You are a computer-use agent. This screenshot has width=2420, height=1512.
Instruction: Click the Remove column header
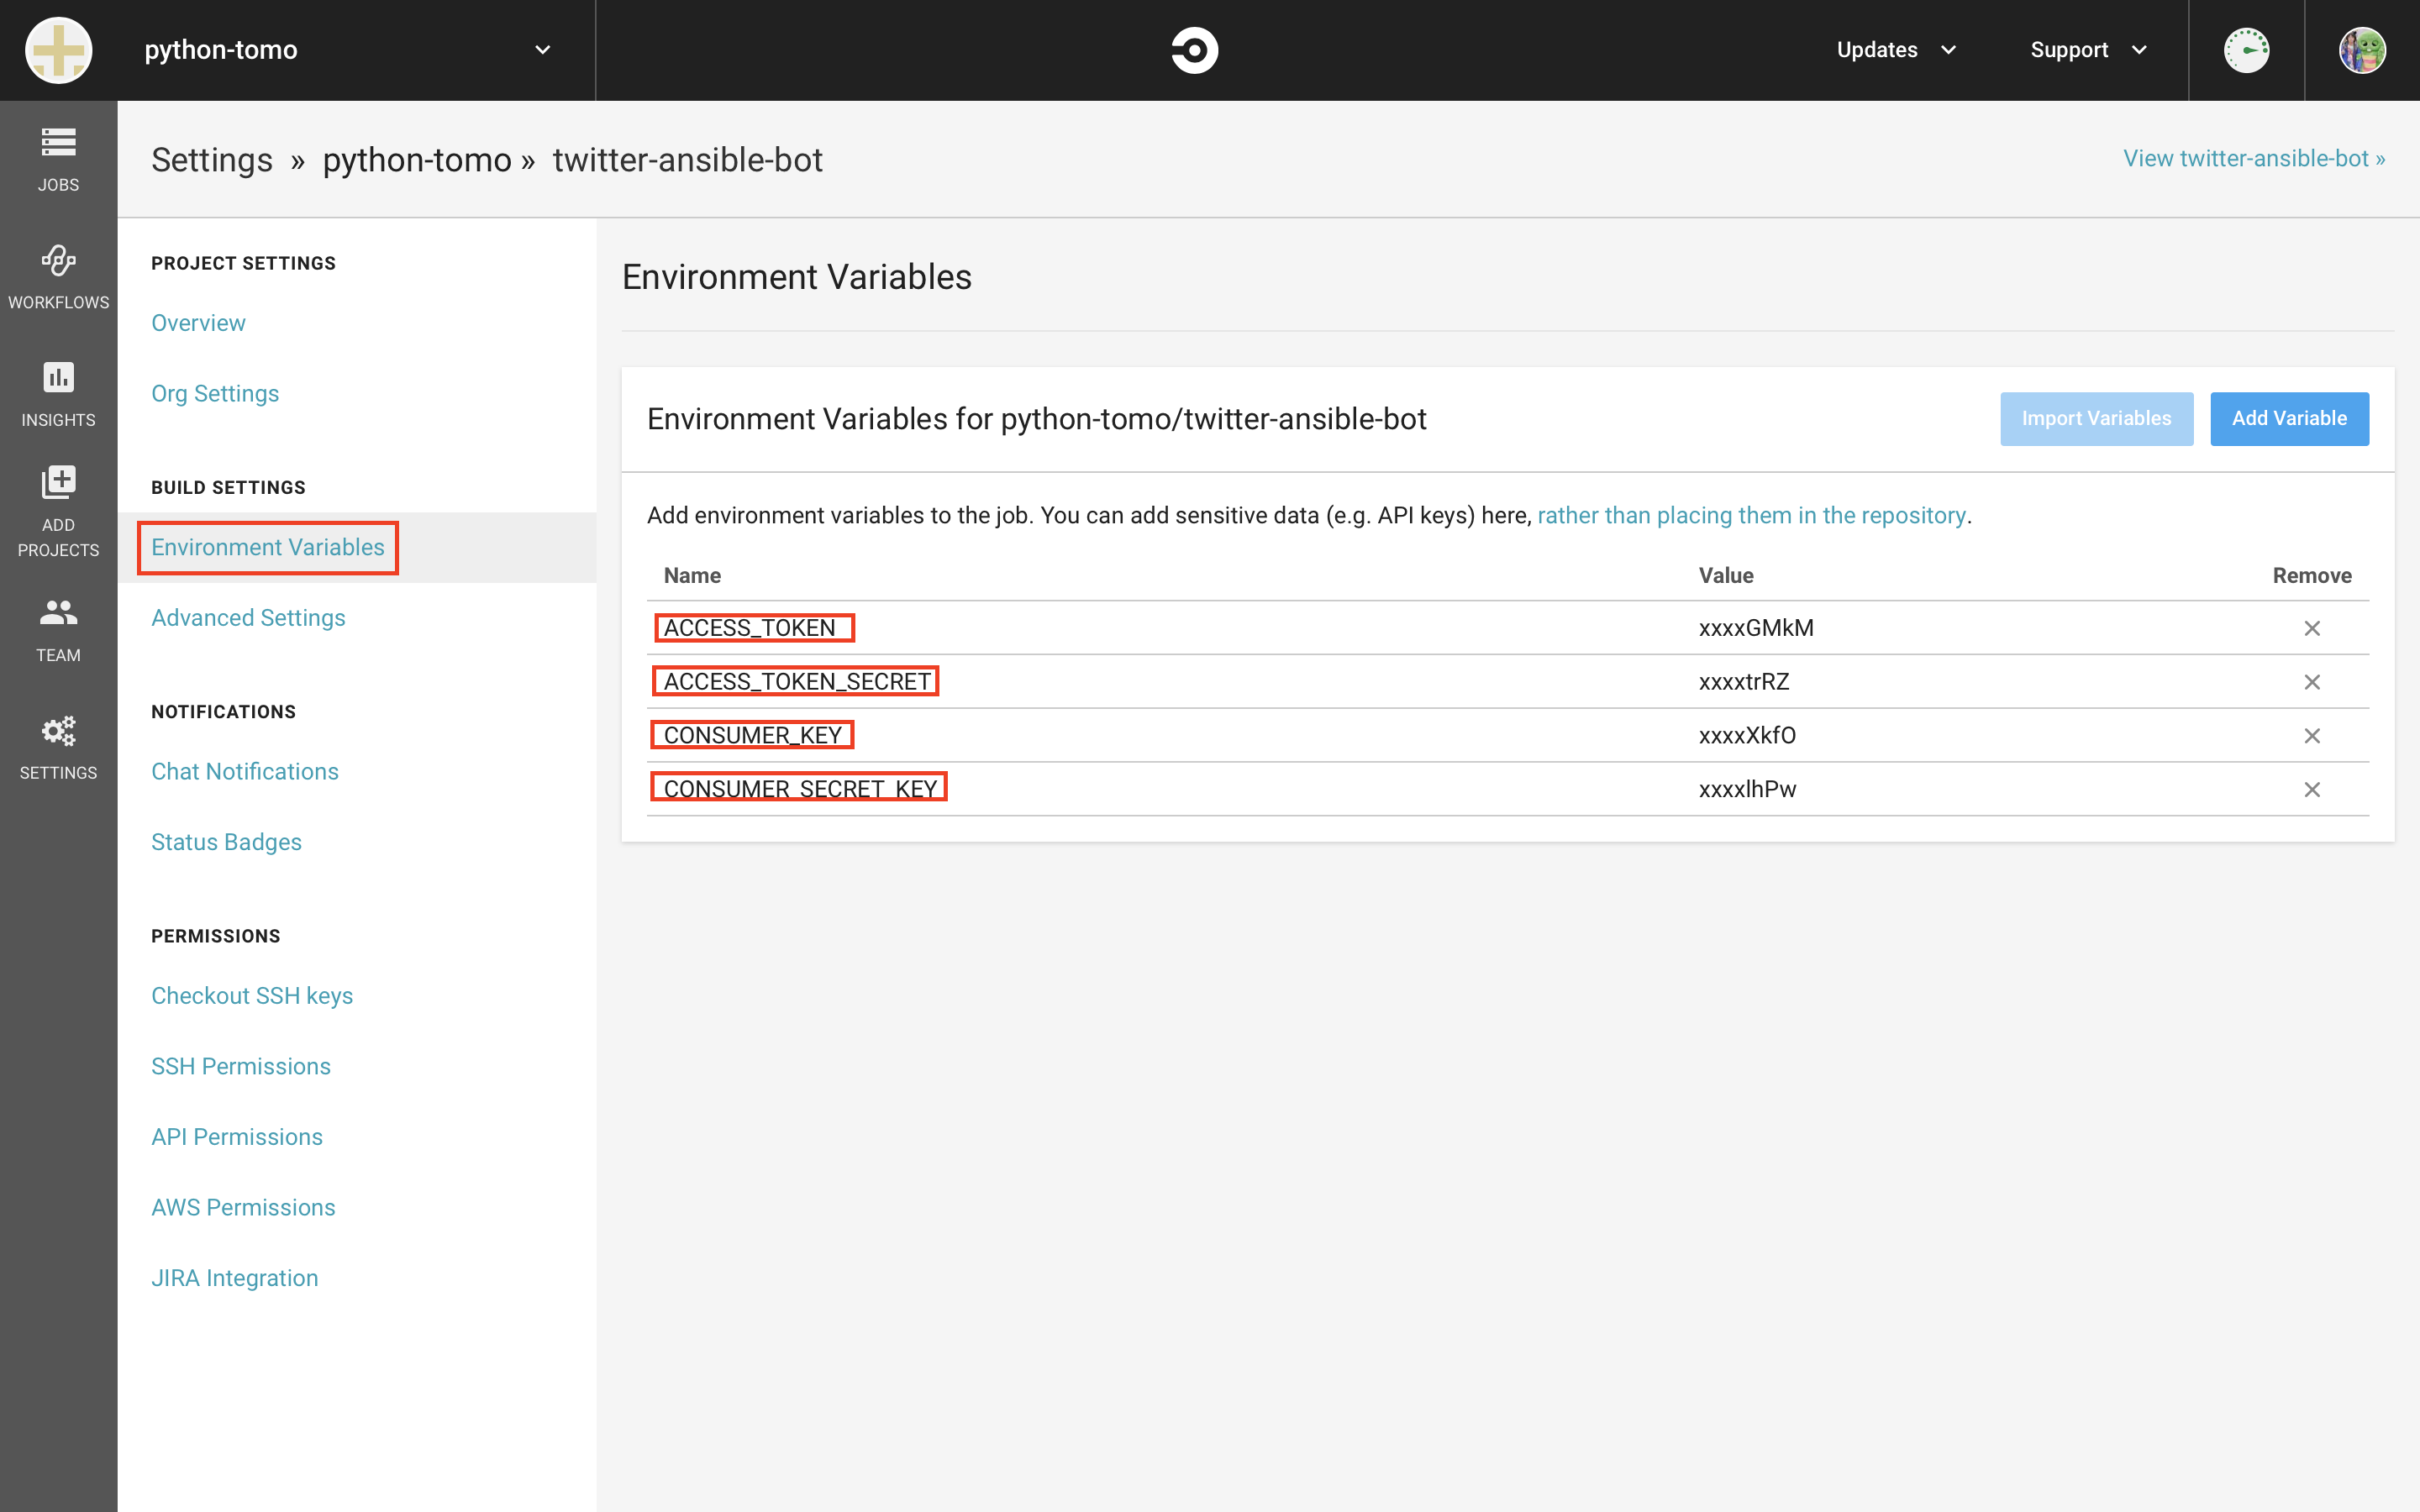point(2312,576)
